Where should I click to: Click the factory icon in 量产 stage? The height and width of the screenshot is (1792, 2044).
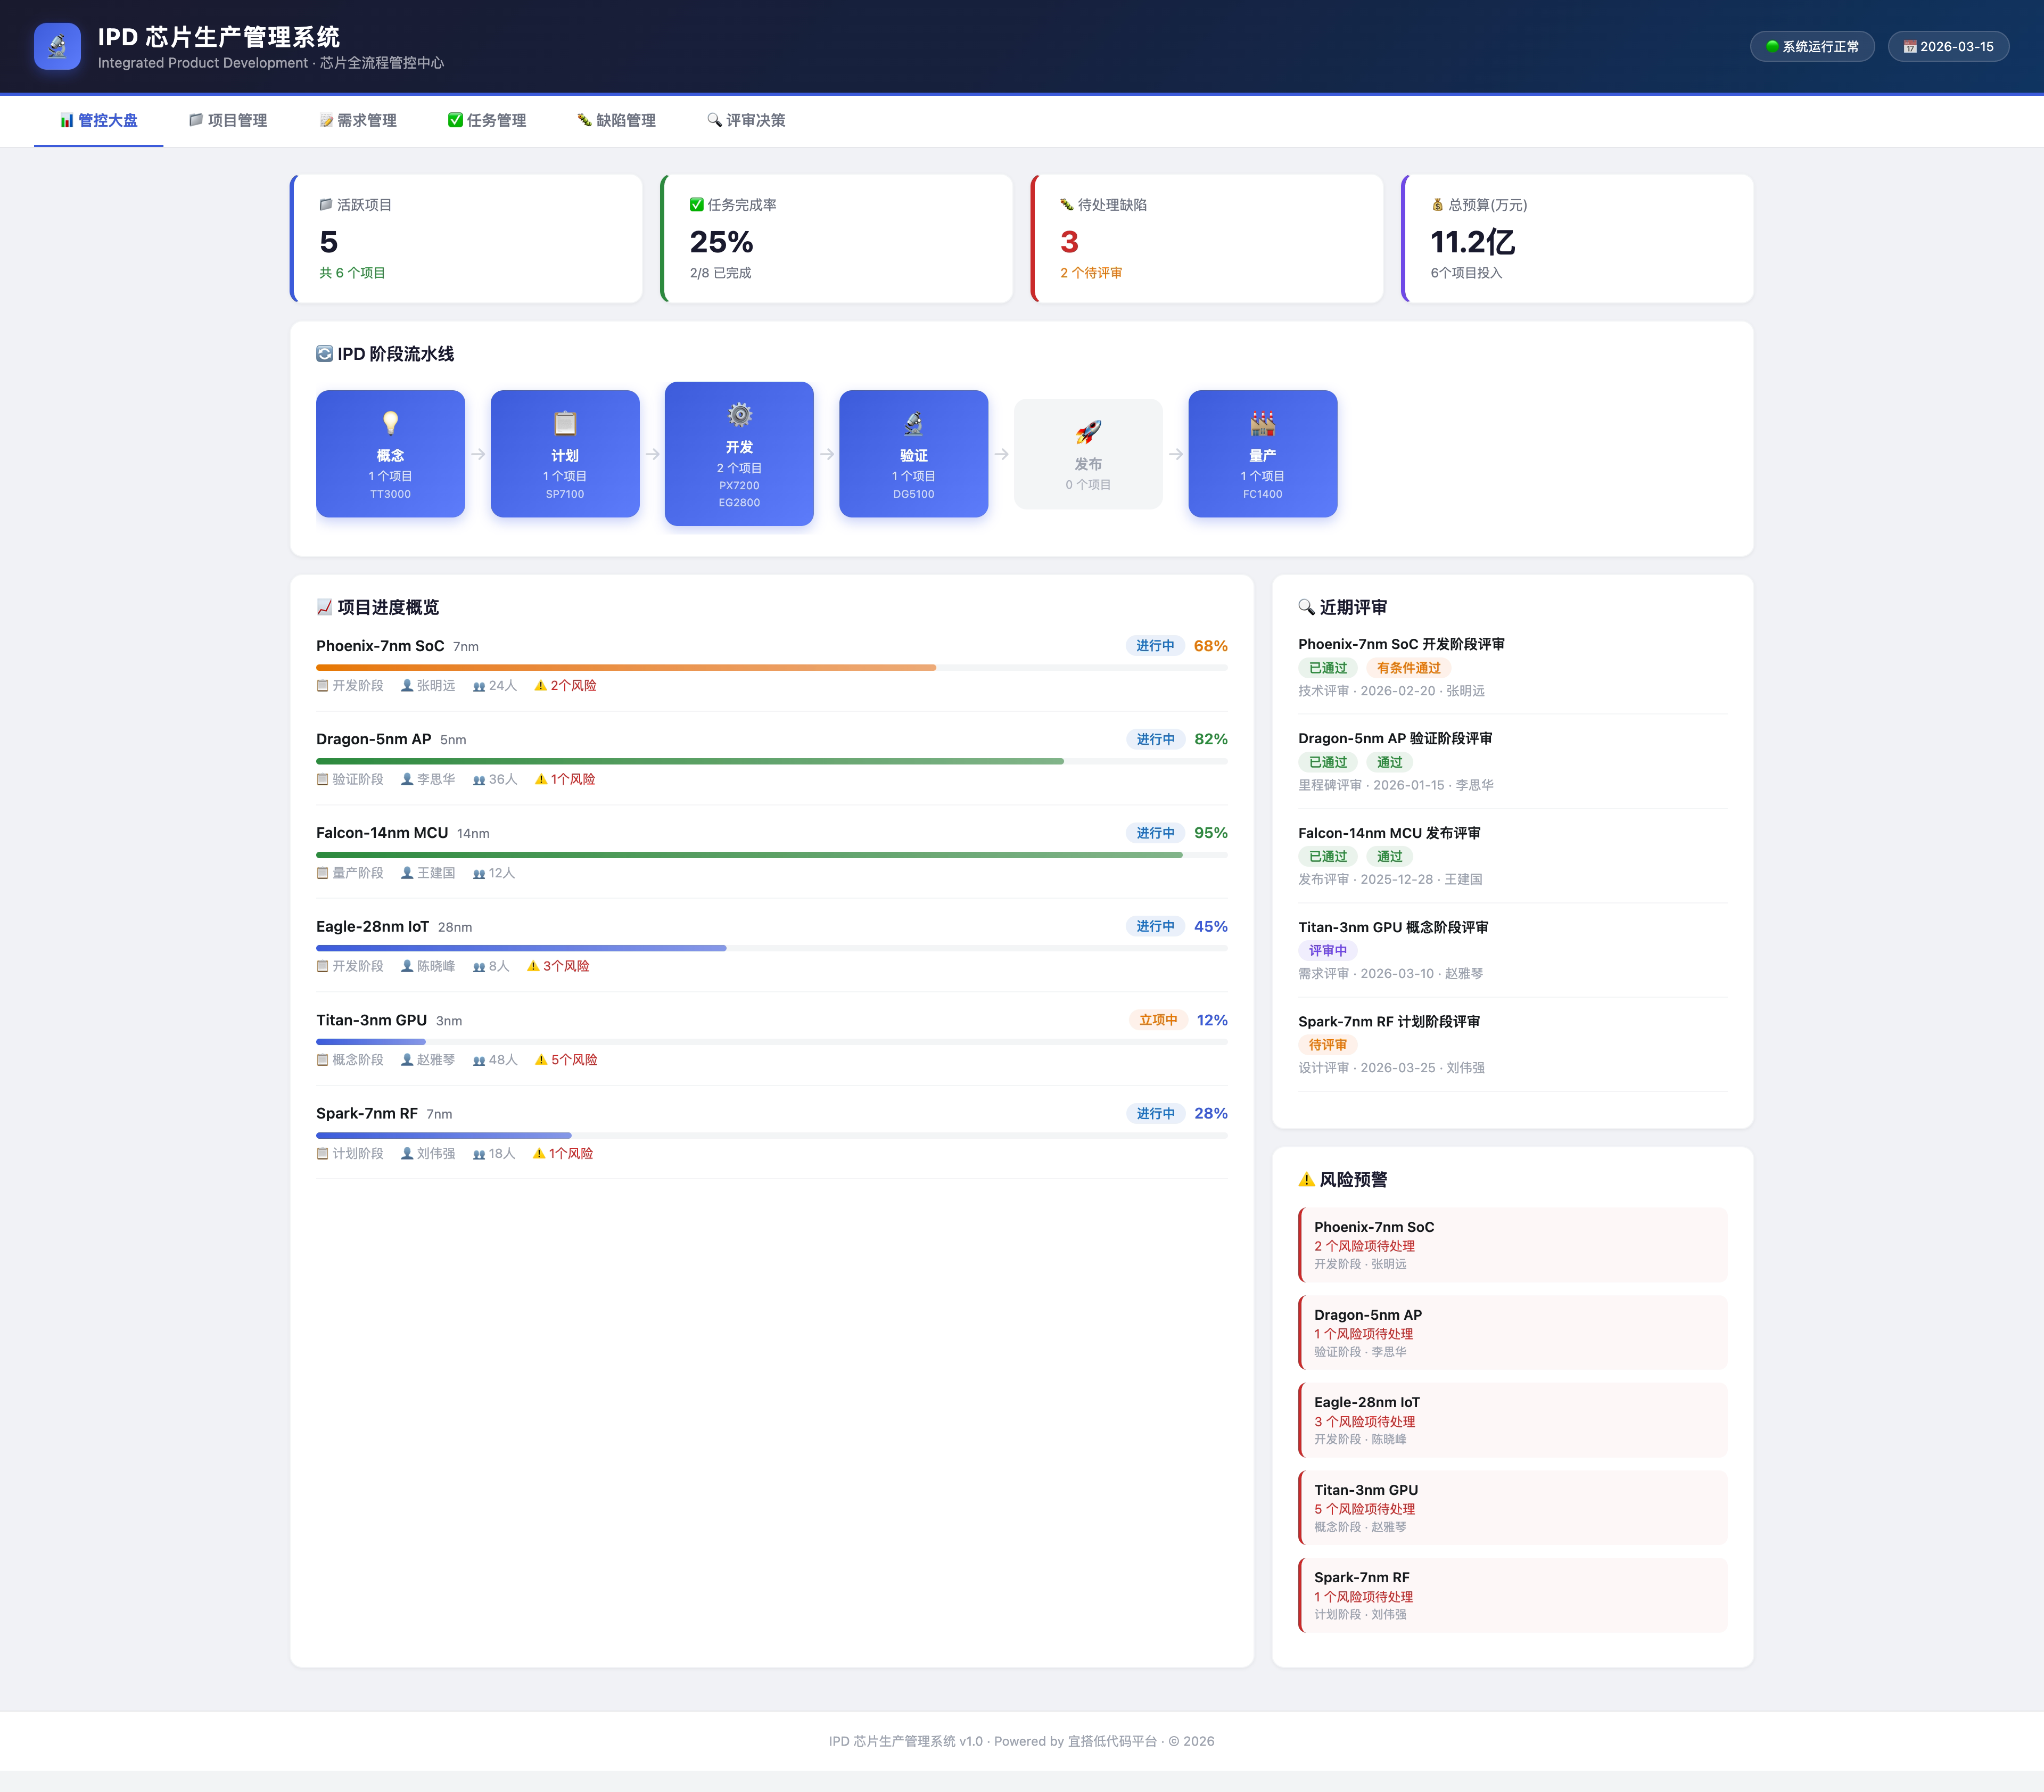tap(1262, 423)
